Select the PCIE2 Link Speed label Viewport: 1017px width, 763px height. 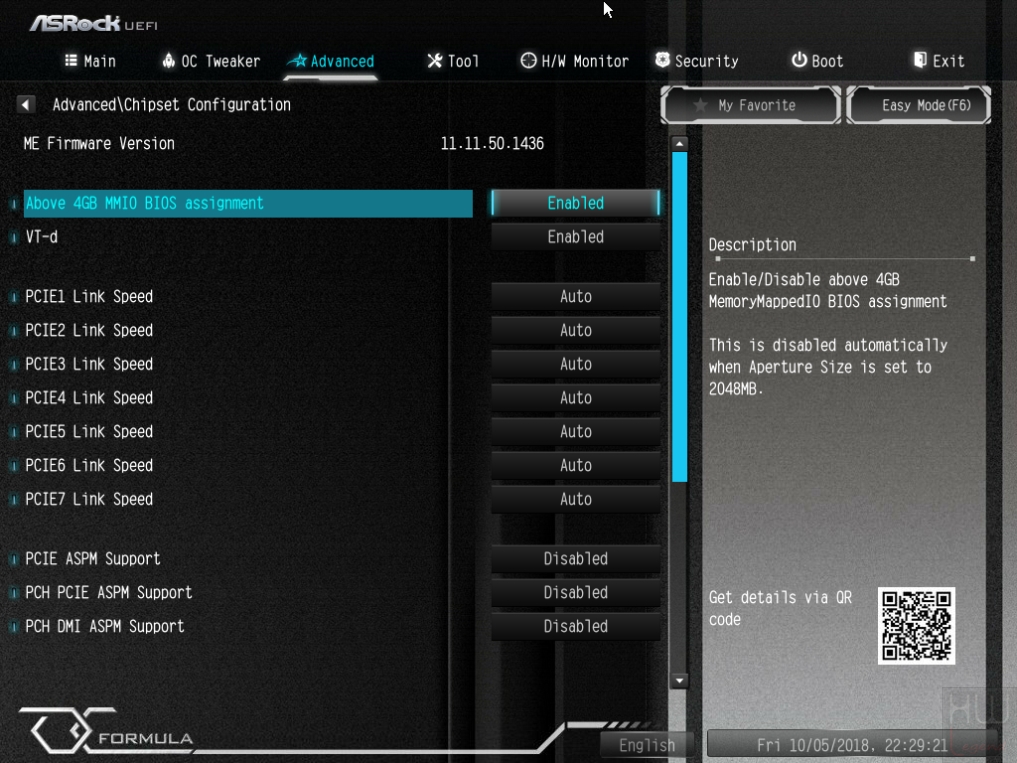pos(89,330)
